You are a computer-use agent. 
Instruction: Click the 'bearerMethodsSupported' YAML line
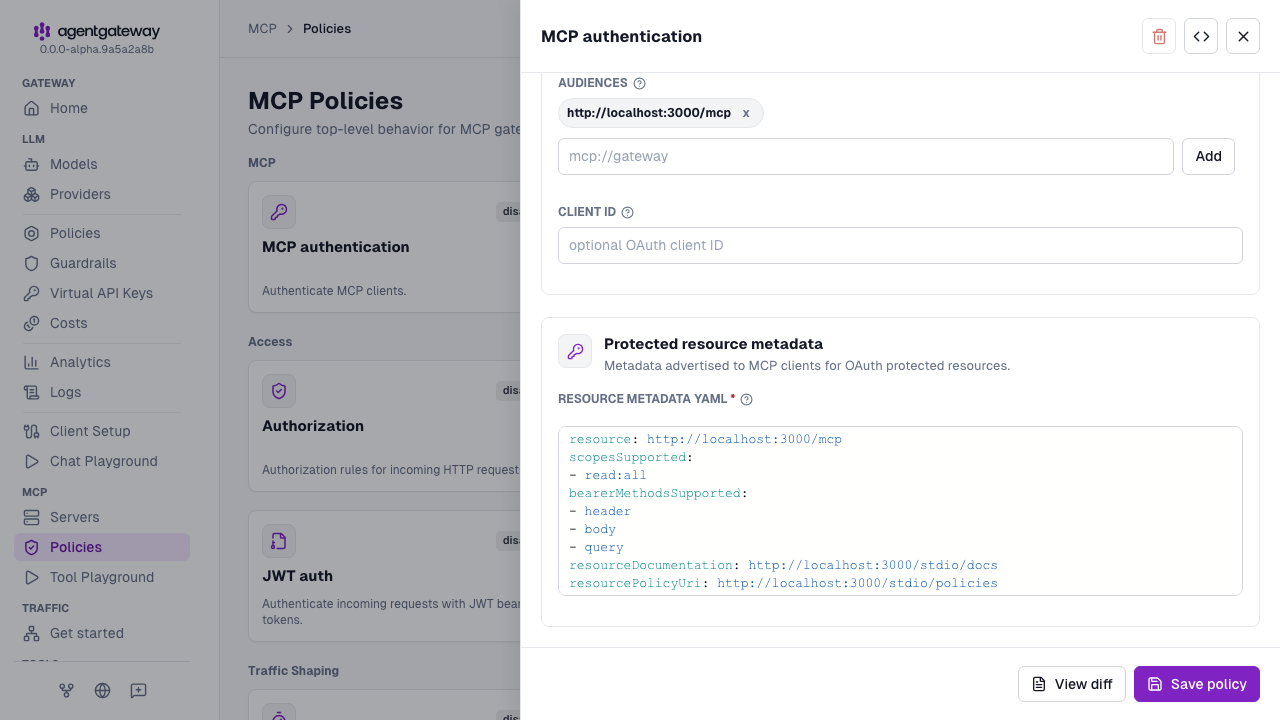point(658,493)
